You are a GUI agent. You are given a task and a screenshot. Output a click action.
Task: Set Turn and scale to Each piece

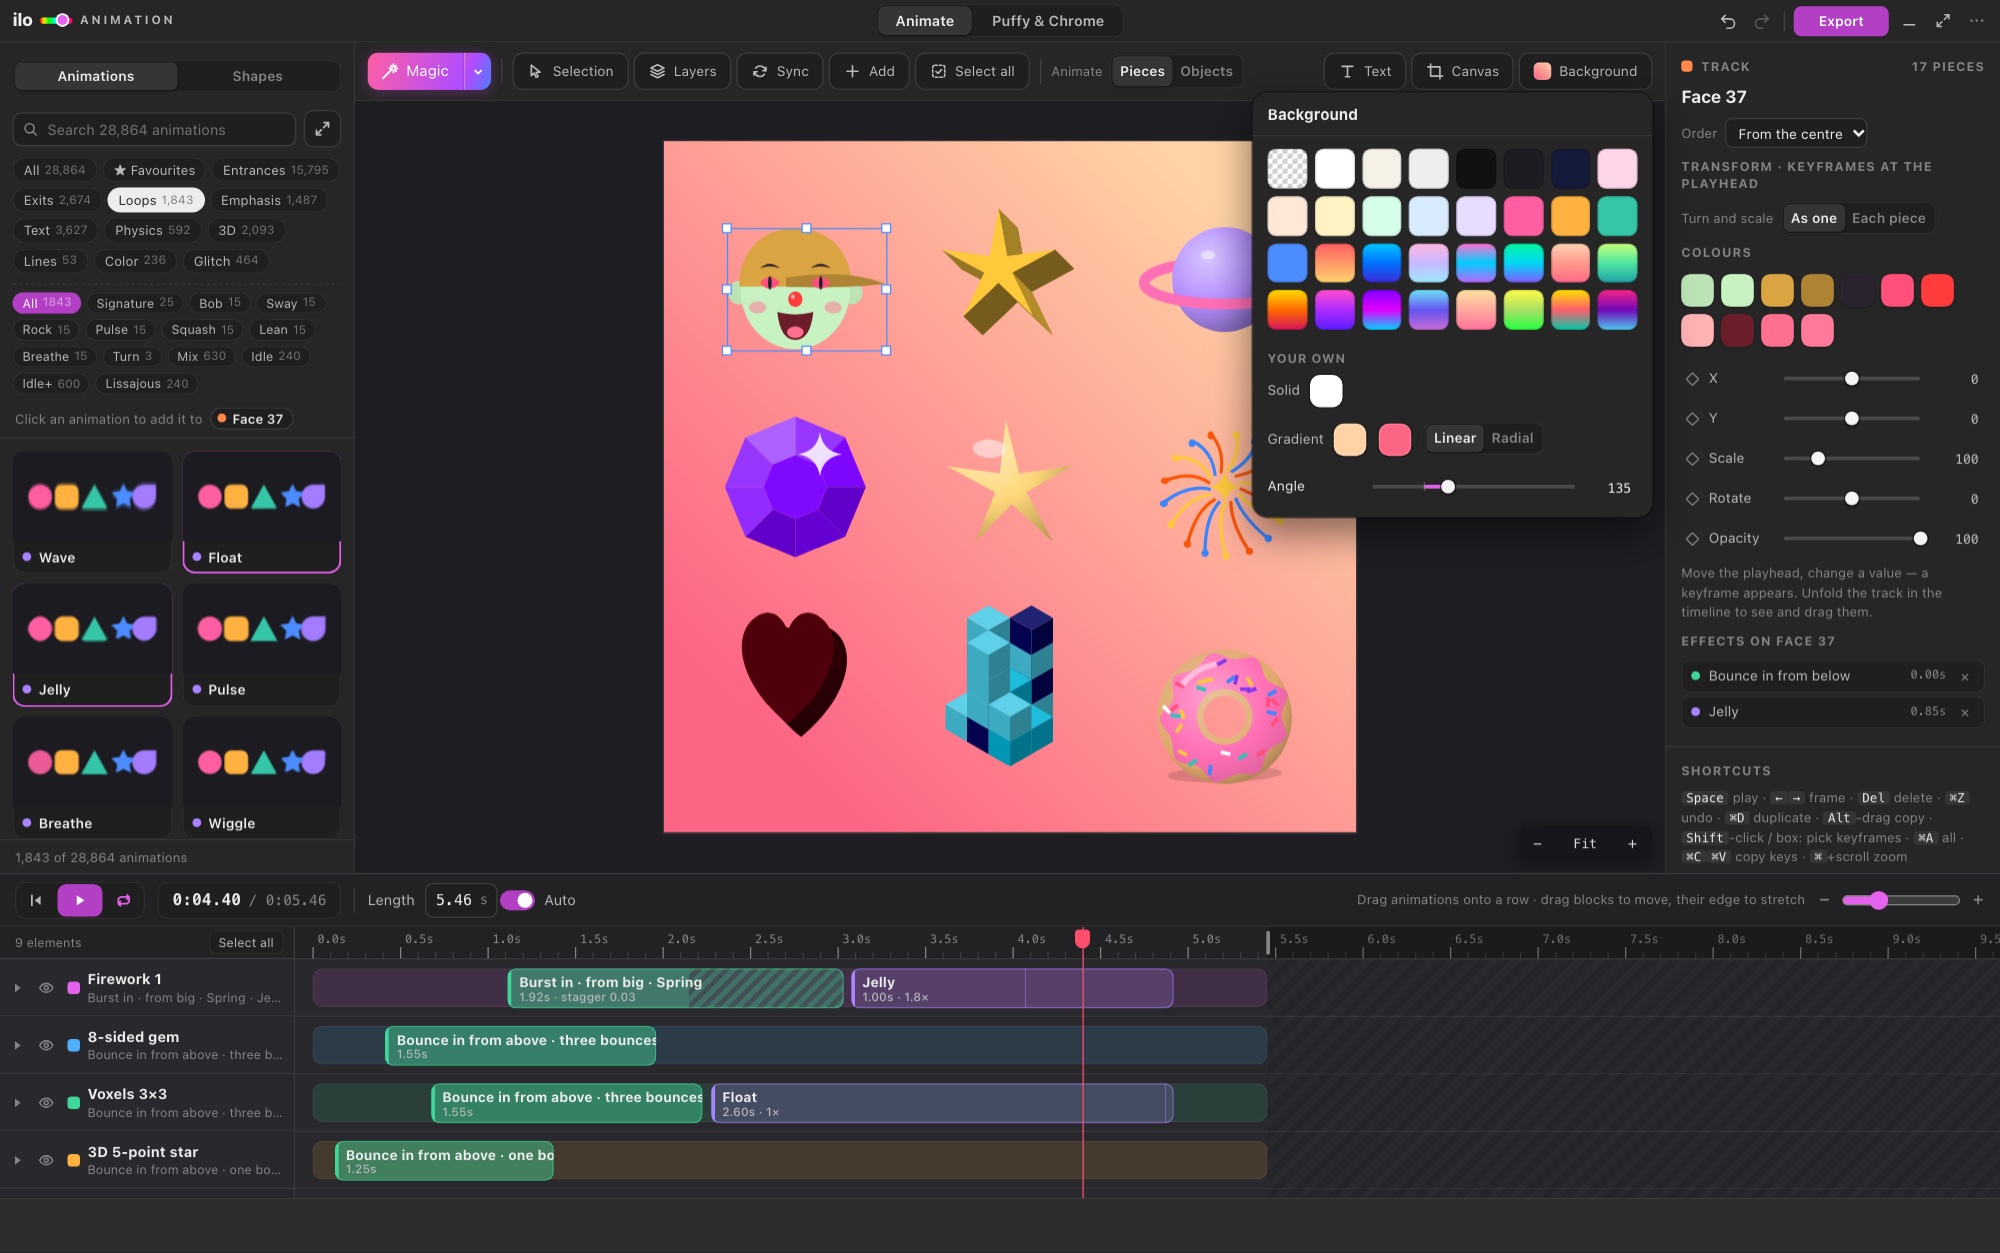point(1888,218)
